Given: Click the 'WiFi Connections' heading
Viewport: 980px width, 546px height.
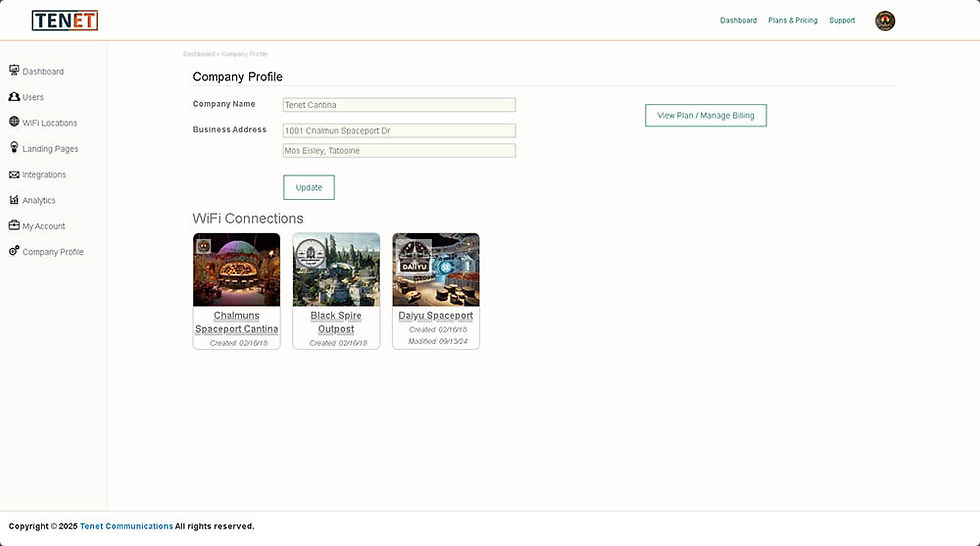Looking at the screenshot, I should tap(248, 219).
